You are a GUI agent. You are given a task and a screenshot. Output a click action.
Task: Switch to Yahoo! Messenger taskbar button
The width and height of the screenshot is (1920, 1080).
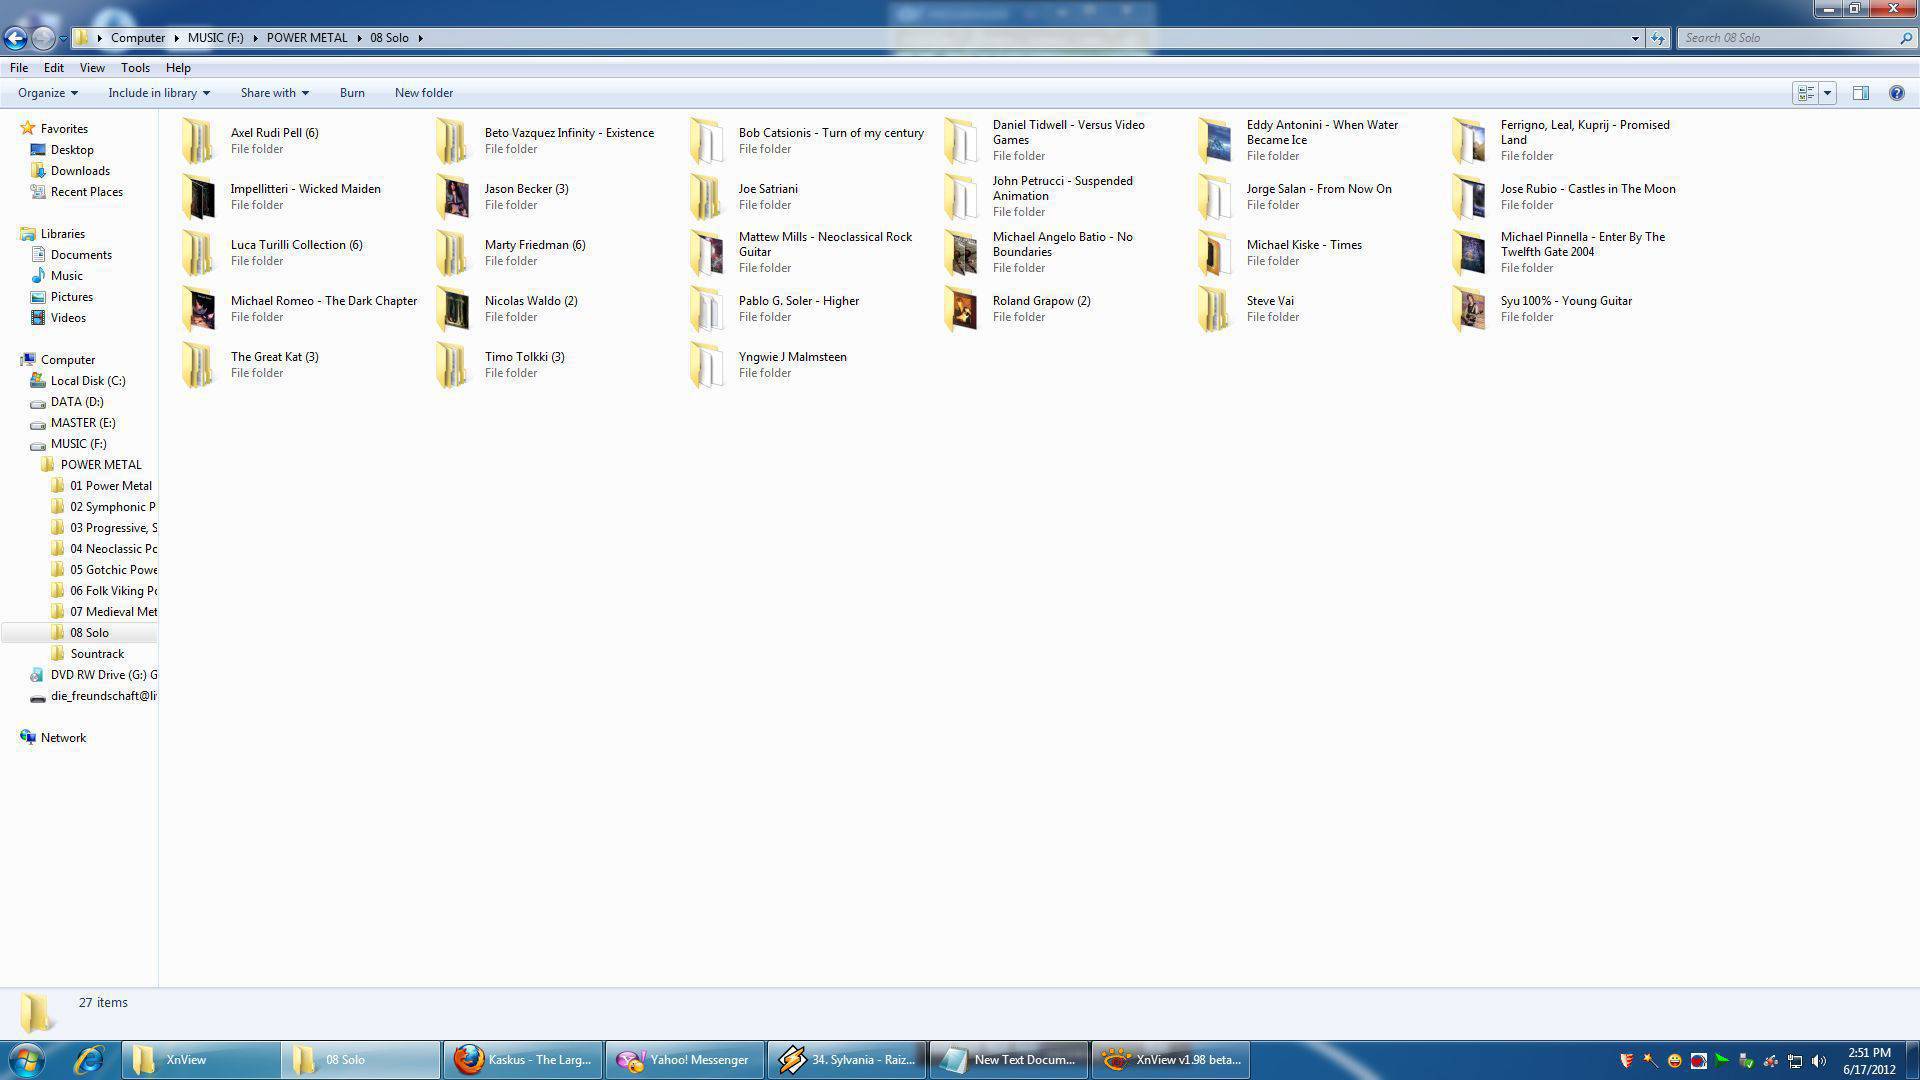tap(685, 1060)
